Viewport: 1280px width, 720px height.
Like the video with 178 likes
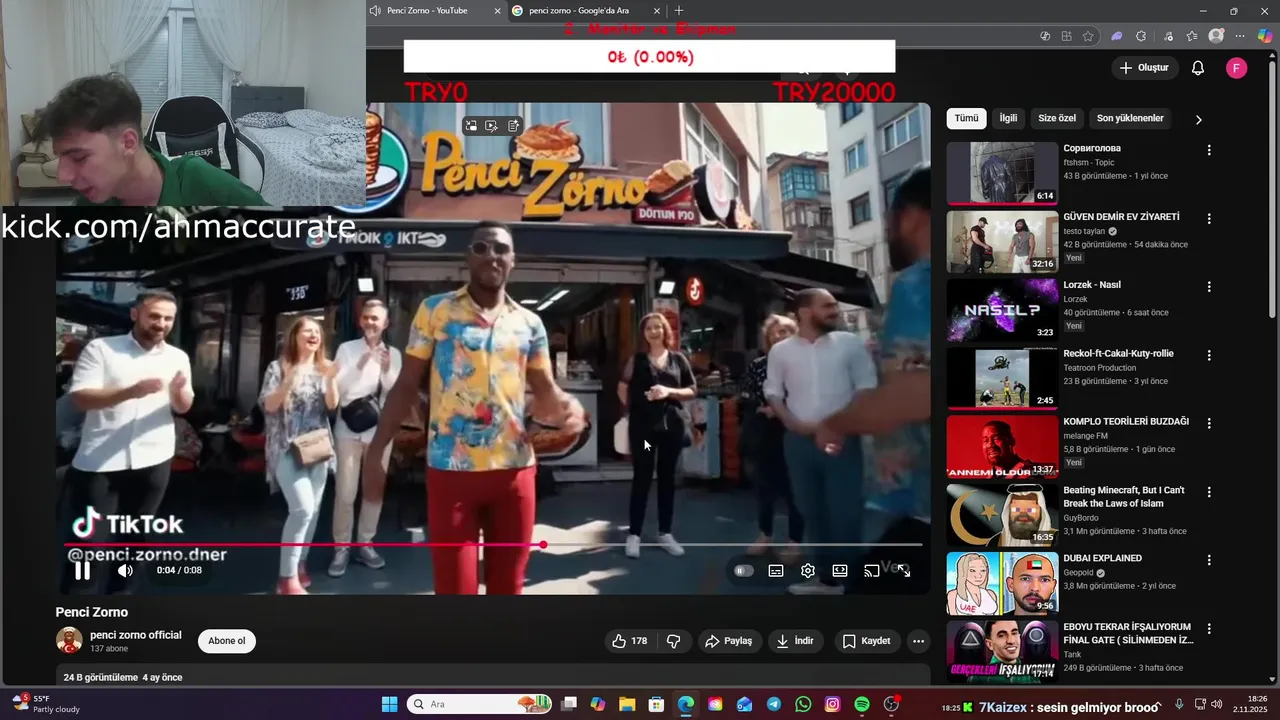click(630, 641)
